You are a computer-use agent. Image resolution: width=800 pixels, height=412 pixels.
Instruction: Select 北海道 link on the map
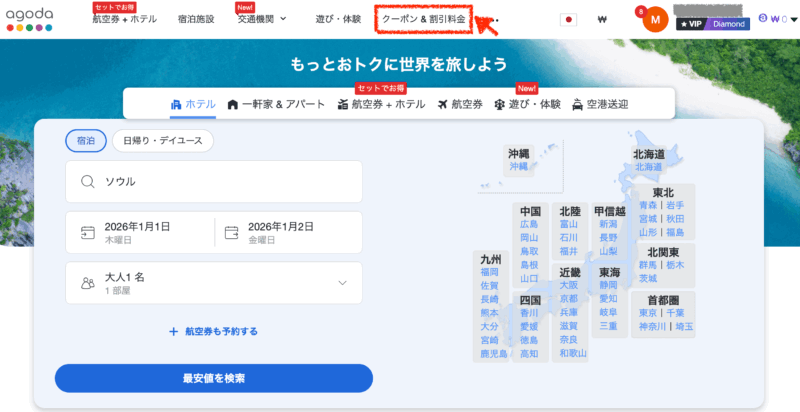[648, 167]
